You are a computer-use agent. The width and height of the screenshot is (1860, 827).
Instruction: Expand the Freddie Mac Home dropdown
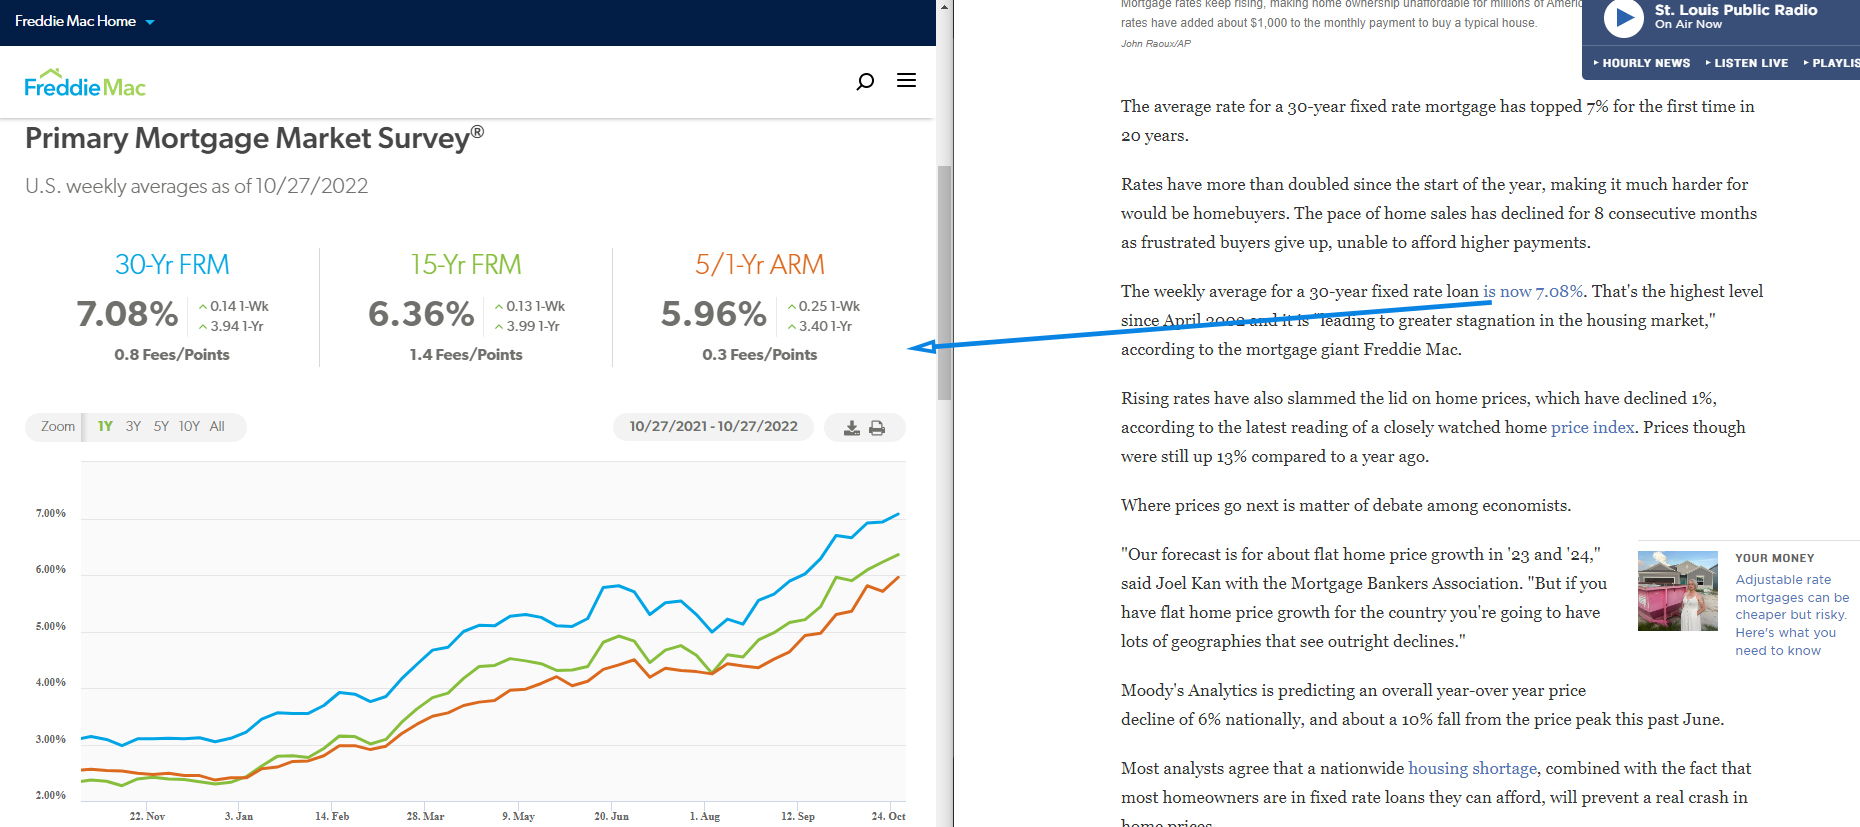point(150,22)
